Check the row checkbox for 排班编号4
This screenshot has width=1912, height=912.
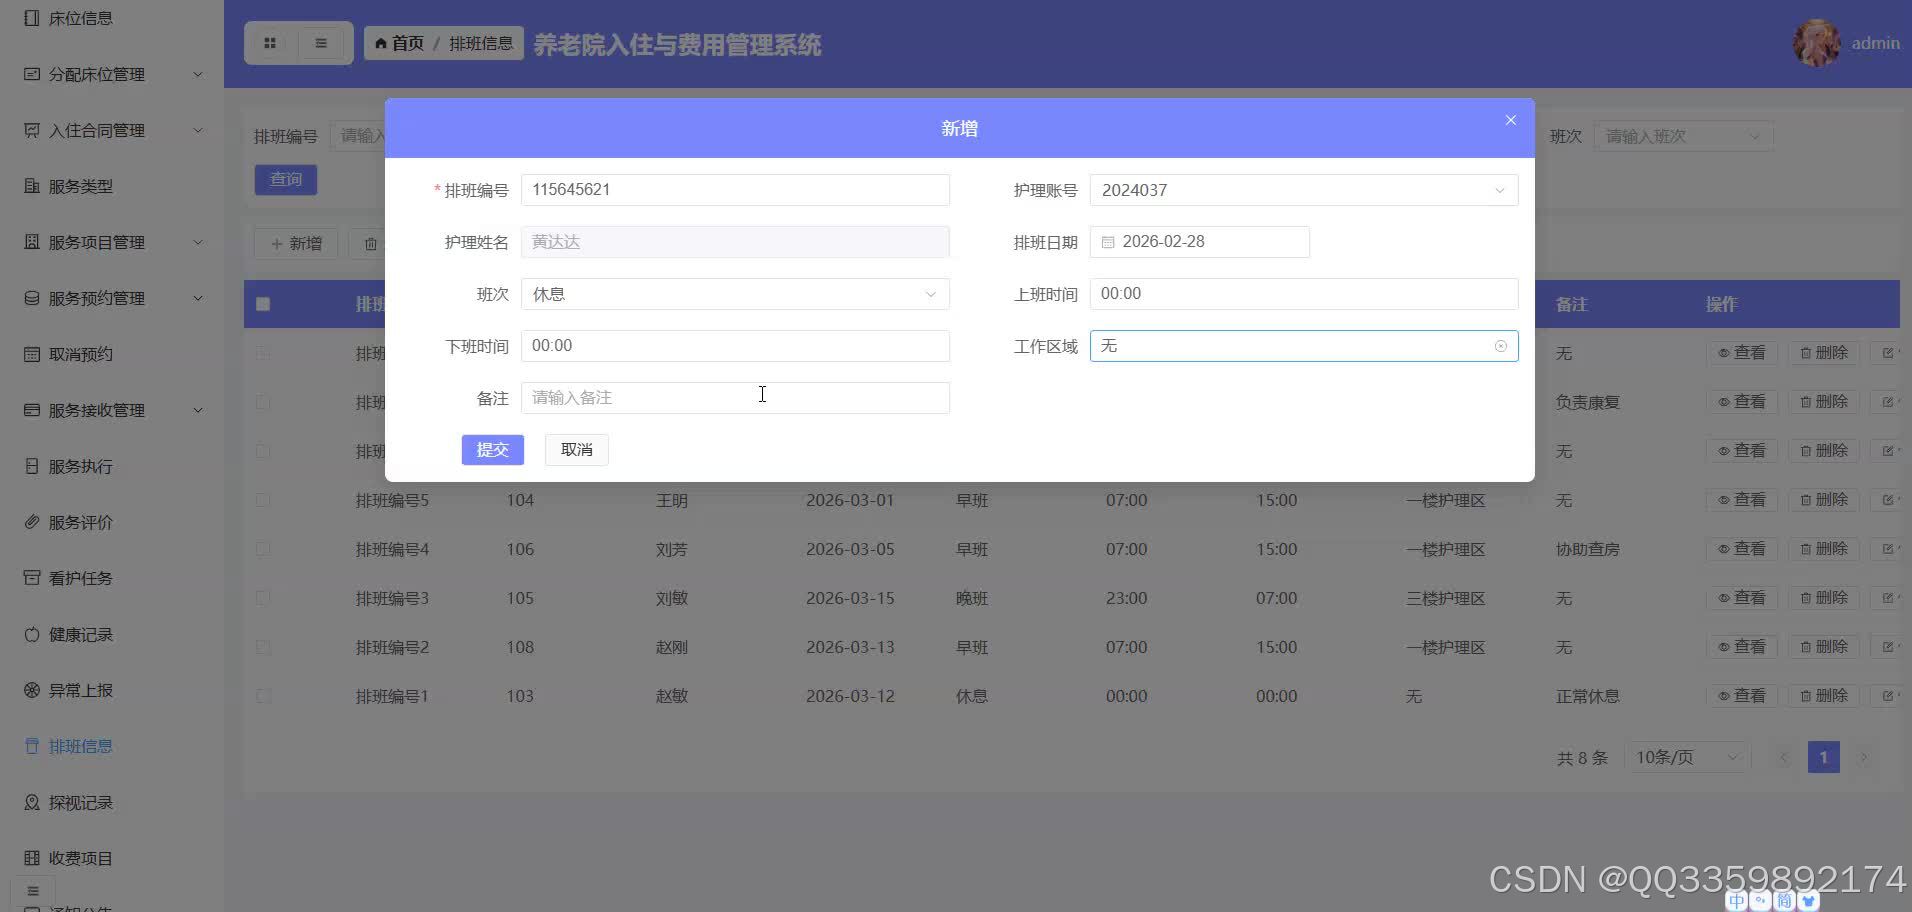click(263, 549)
